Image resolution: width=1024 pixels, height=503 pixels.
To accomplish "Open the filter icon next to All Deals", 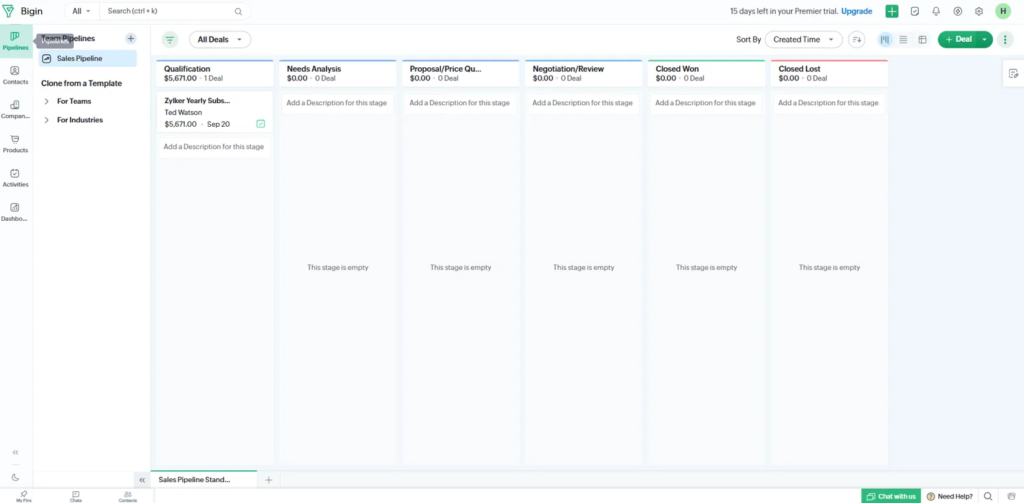I will point(170,40).
